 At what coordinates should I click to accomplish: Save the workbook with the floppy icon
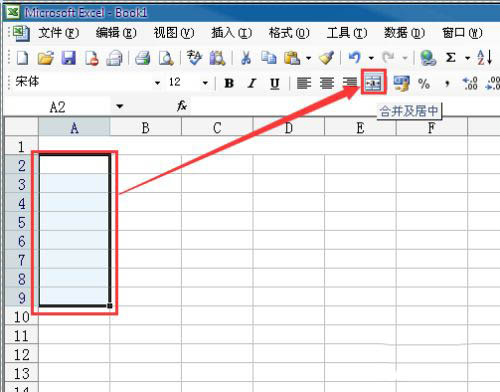coord(69,58)
